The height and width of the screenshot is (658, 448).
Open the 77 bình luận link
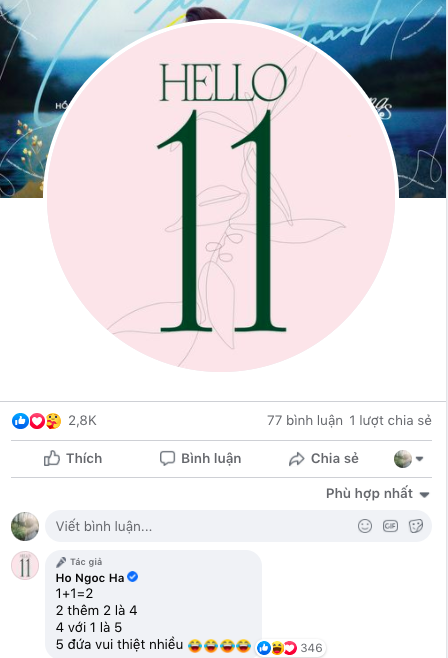pos(305,420)
